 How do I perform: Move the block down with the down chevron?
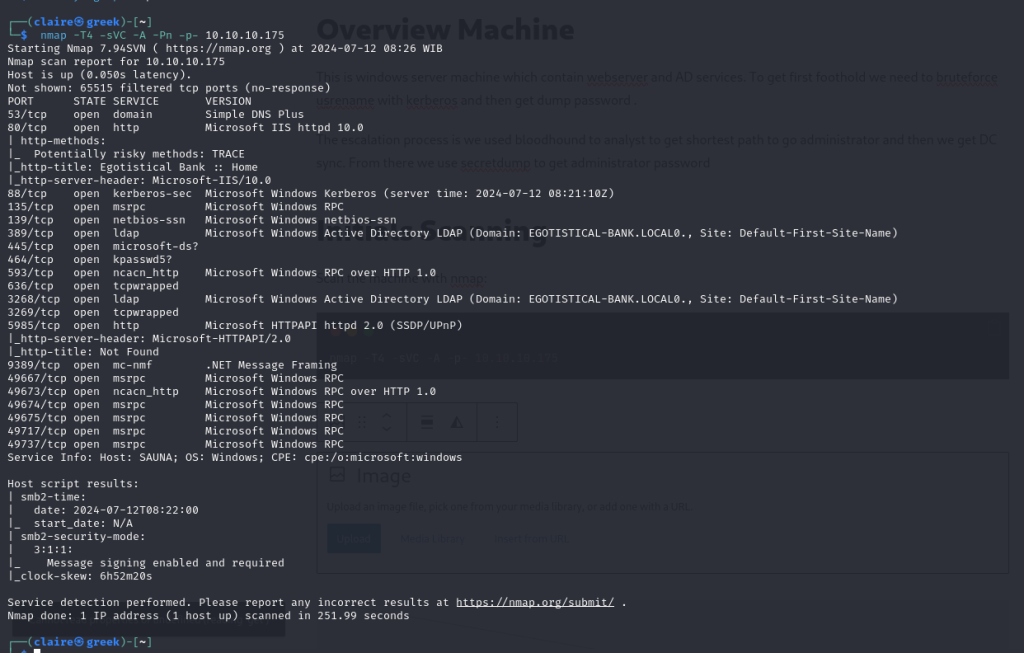[387, 428]
